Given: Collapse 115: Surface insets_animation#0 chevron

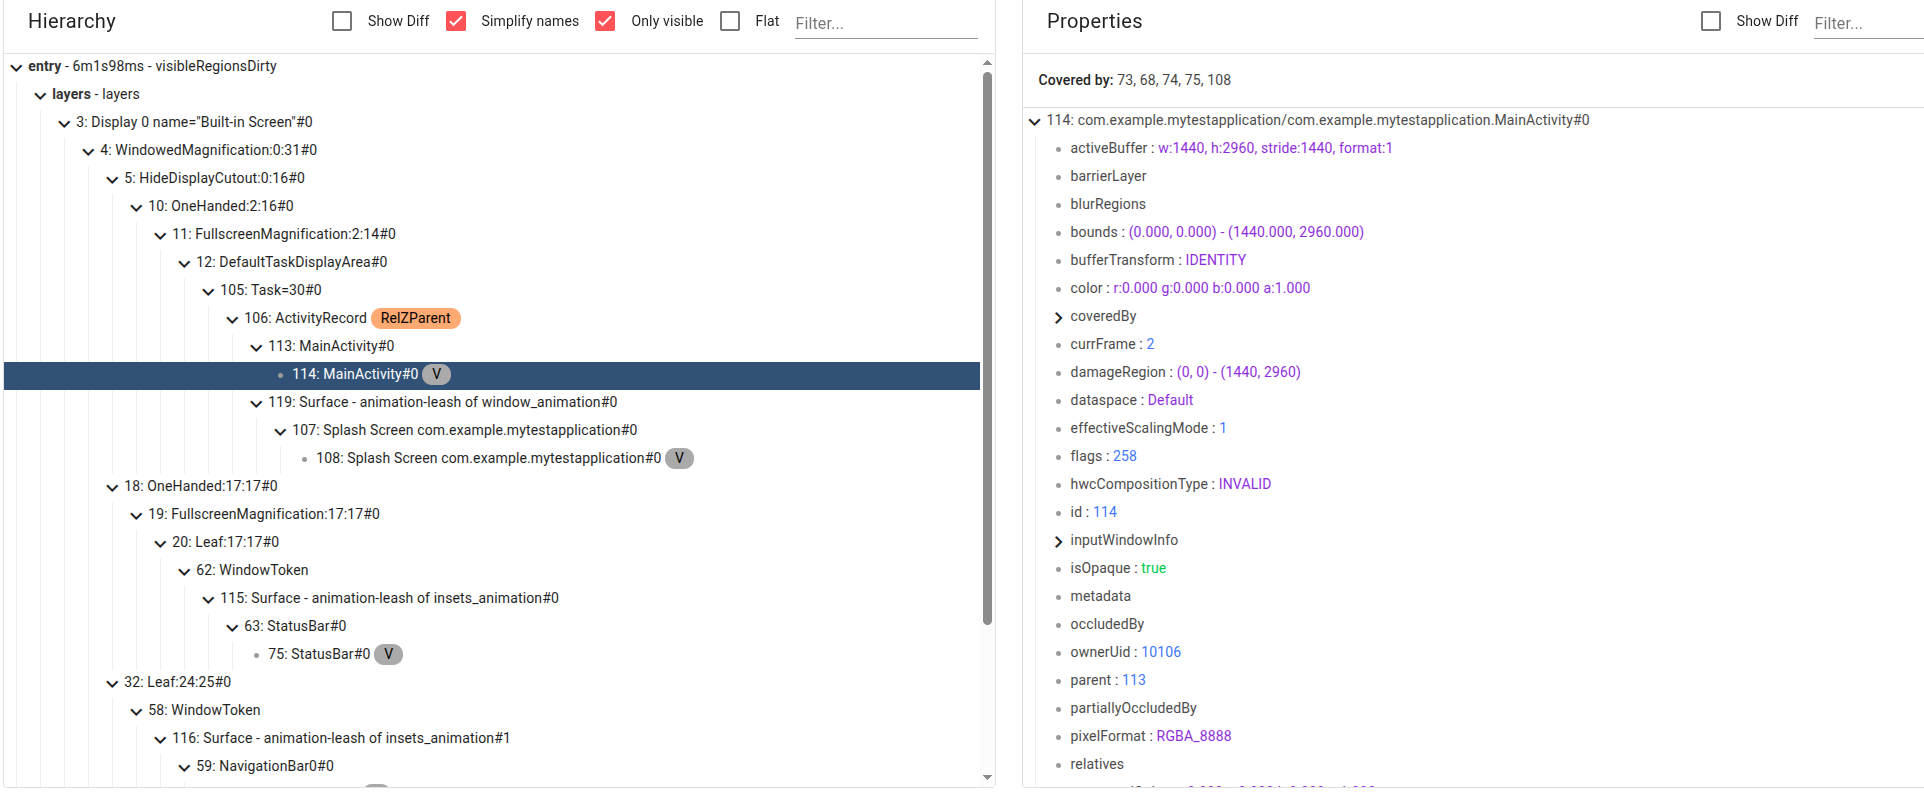Looking at the screenshot, I should click(208, 599).
